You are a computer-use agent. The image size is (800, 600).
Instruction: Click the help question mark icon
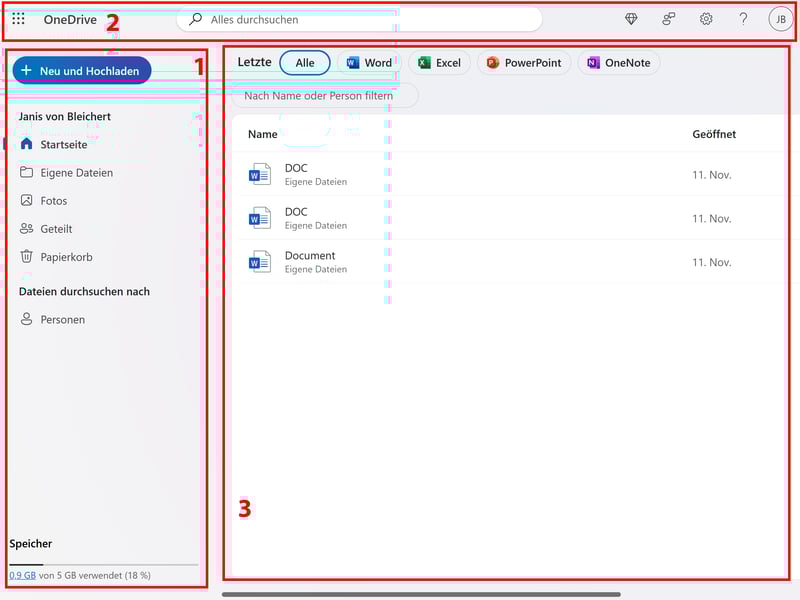(743, 19)
